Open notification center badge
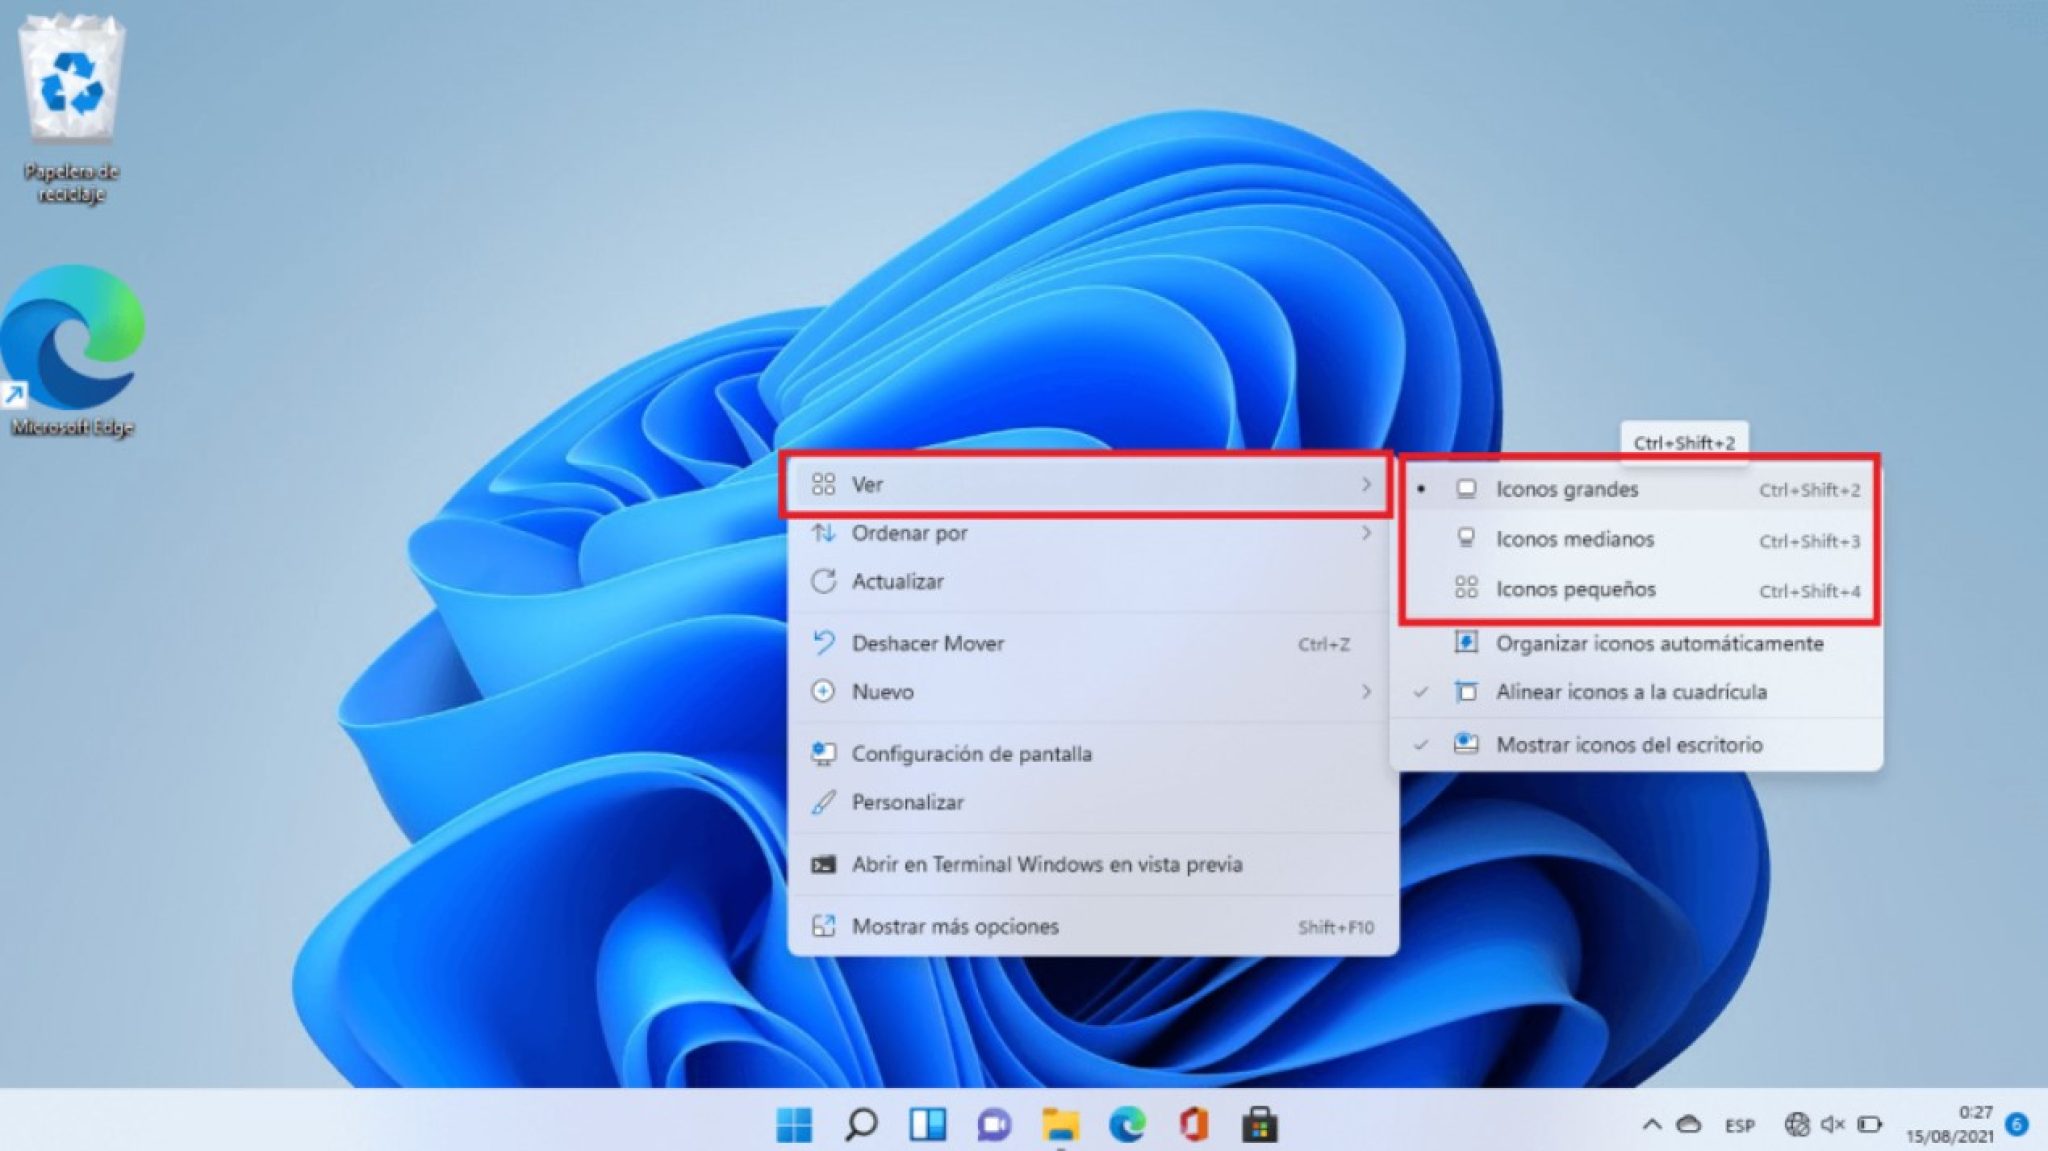The image size is (2048, 1151). click(x=2017, y=1124)
